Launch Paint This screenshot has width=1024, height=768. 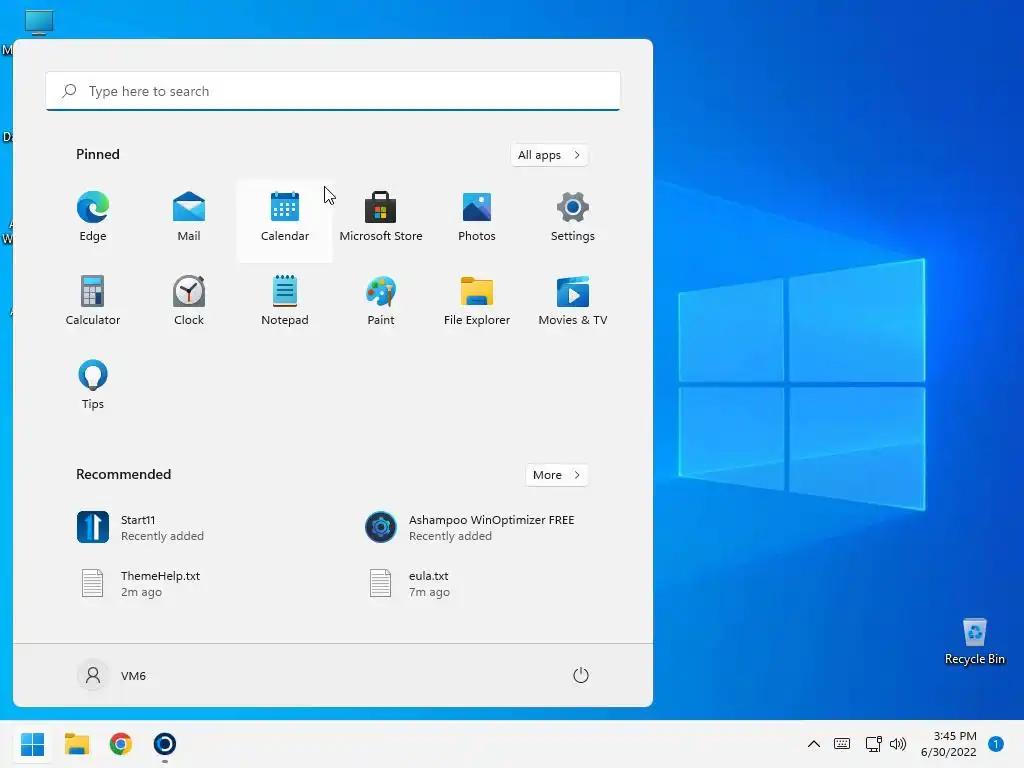click(x=381, y=301)
